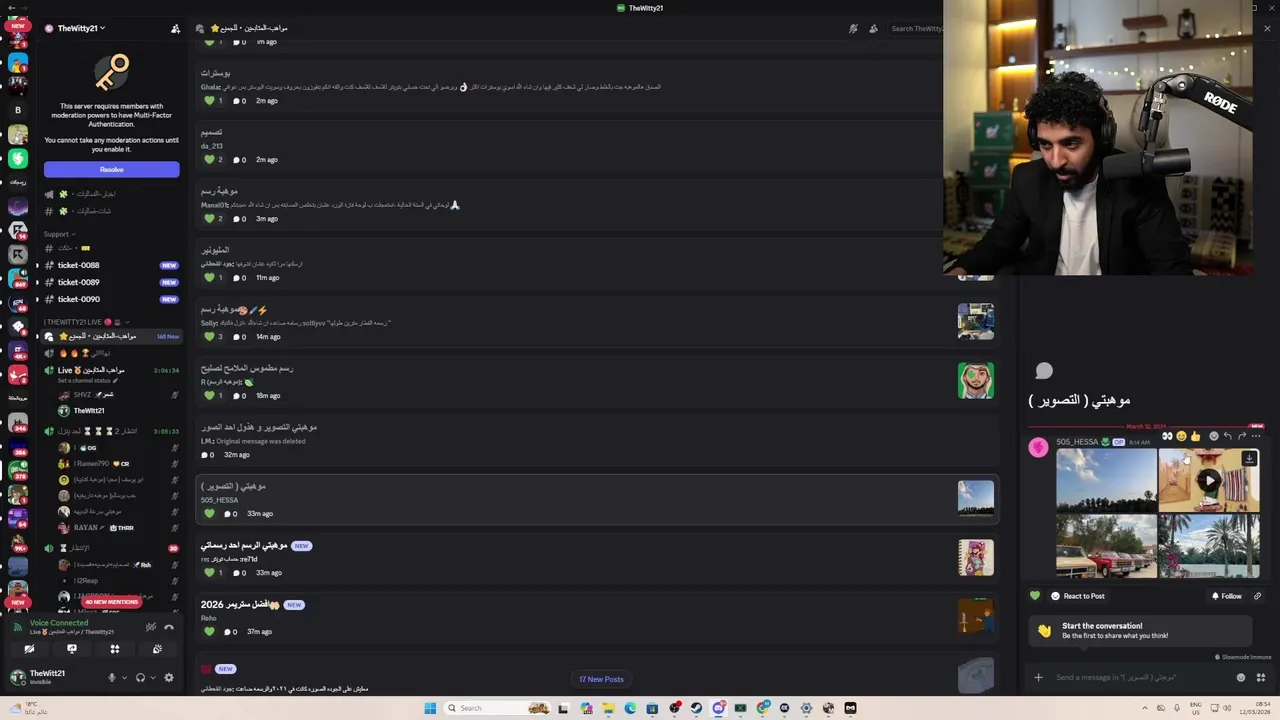This screenshot has width=1280, height=720.
Task: Open emoji picker in message box
Action: point(1241,677)
